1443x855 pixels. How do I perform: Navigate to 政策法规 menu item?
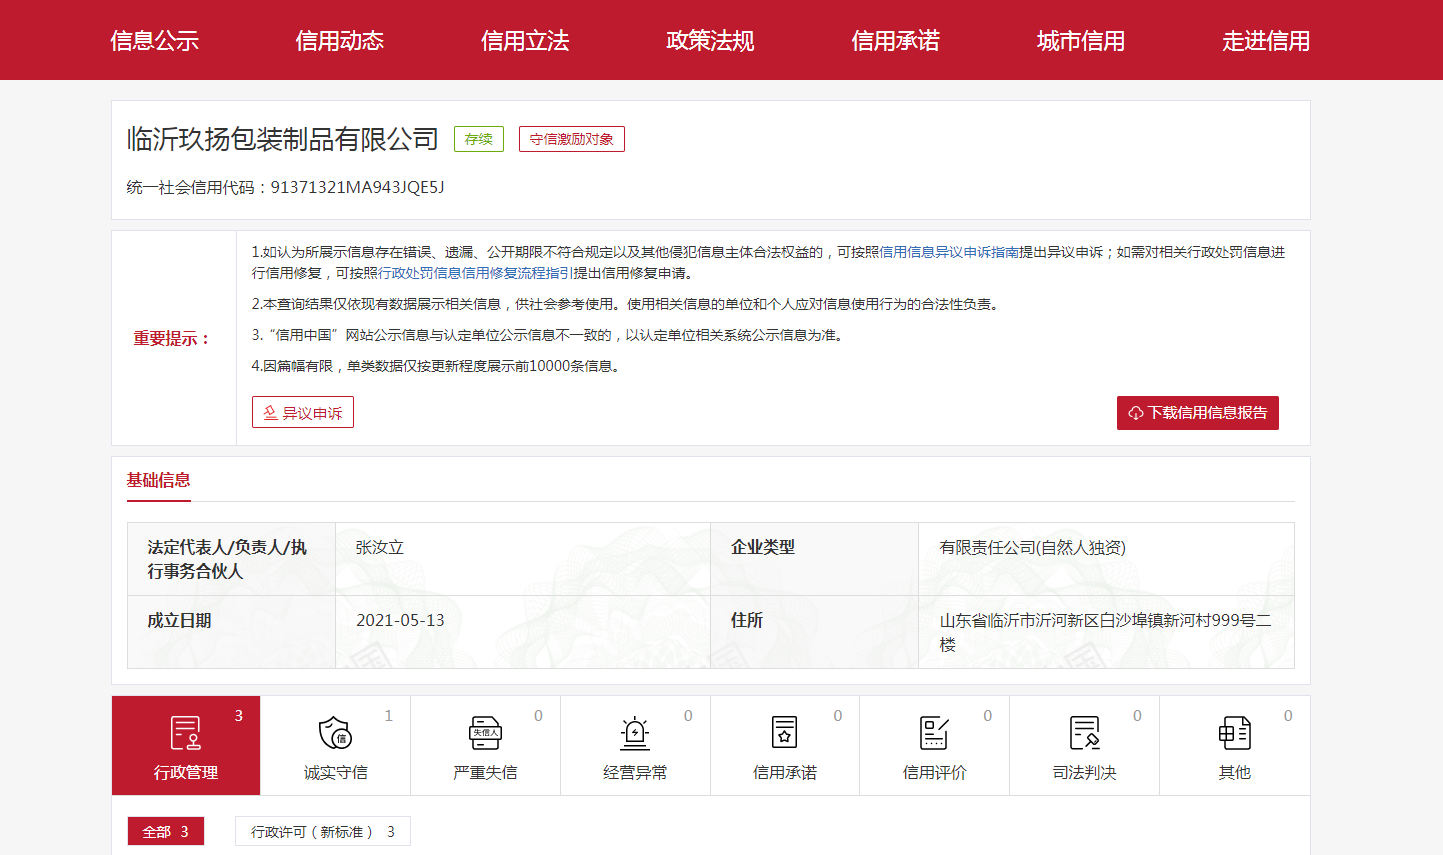pos(710,41)
